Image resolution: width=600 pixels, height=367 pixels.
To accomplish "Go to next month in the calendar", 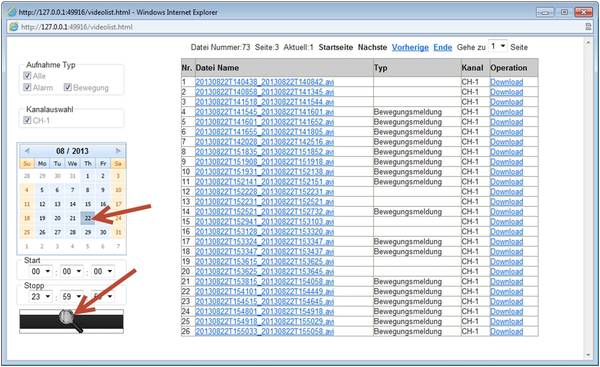I will coord(118,151).
